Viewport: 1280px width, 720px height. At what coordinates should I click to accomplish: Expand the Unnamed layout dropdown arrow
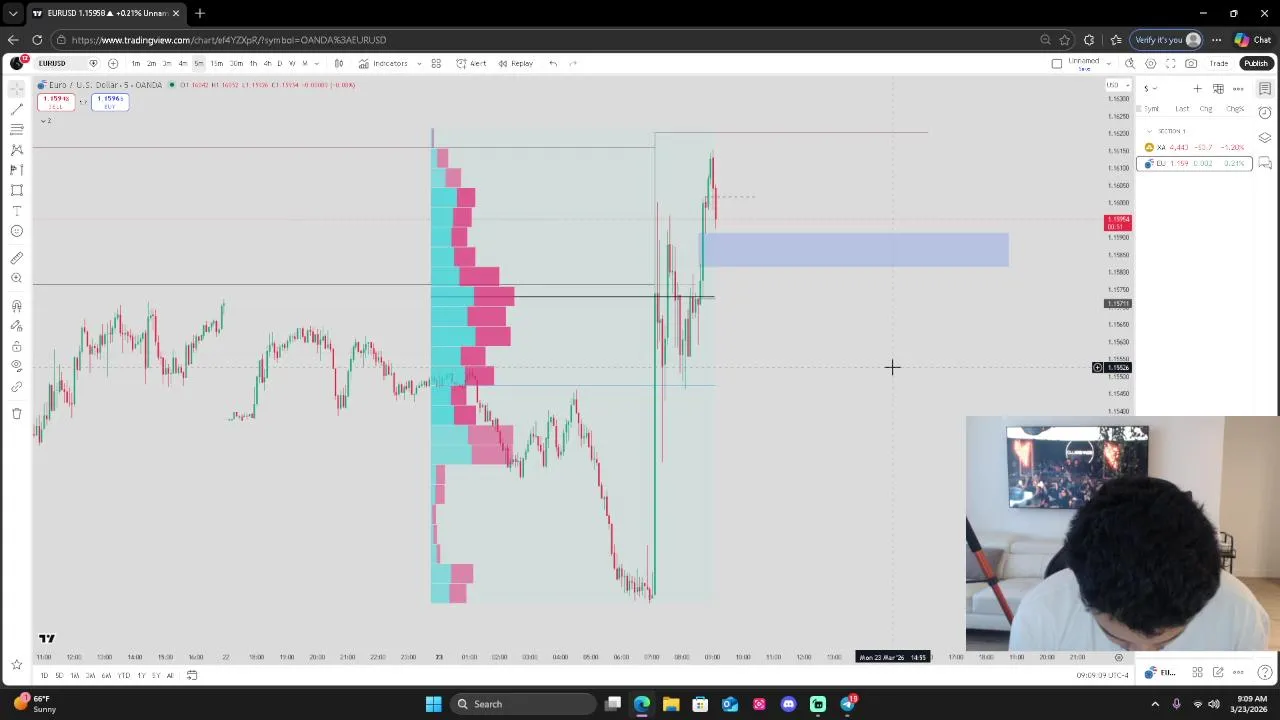pyautogui.click(x=1109, y=63)
